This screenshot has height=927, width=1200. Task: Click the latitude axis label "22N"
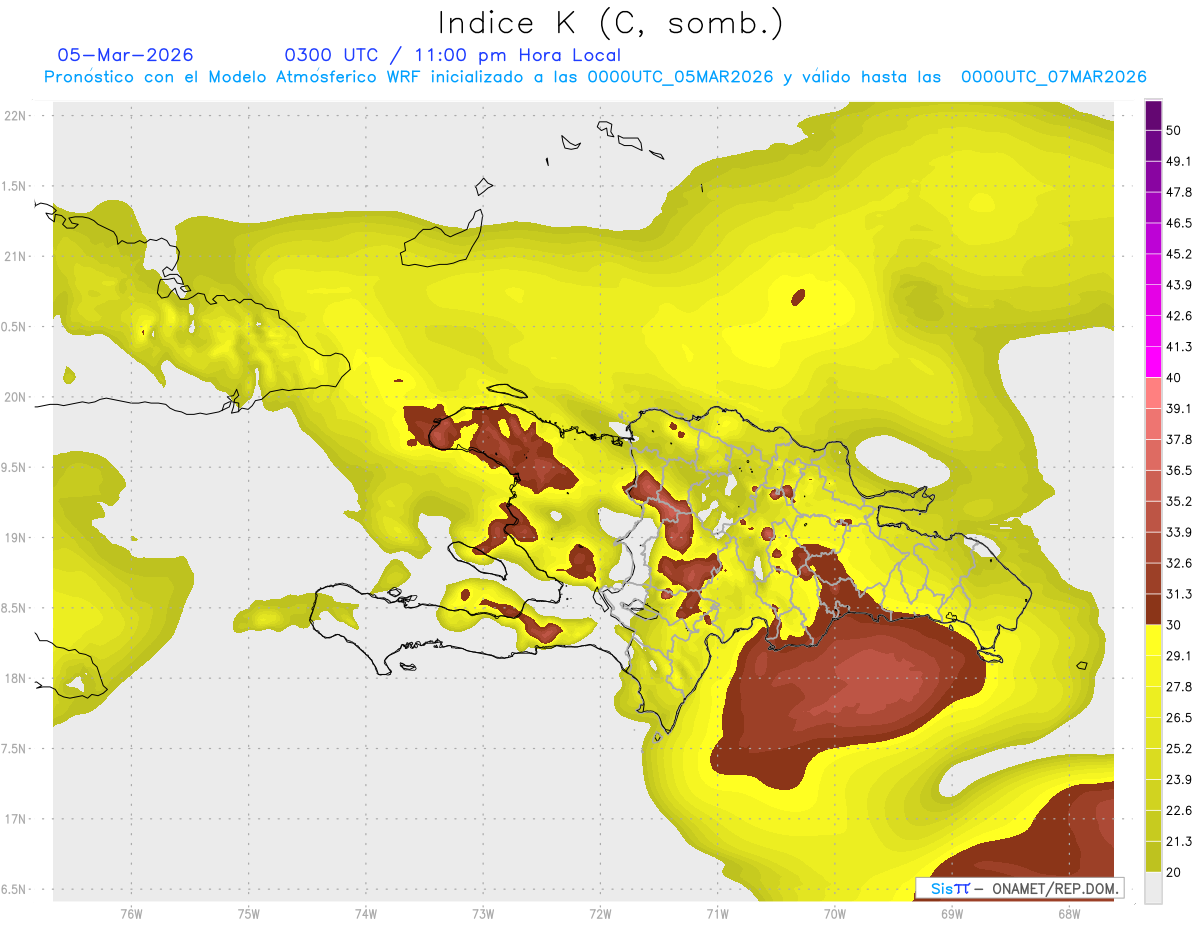coord(17,115)
